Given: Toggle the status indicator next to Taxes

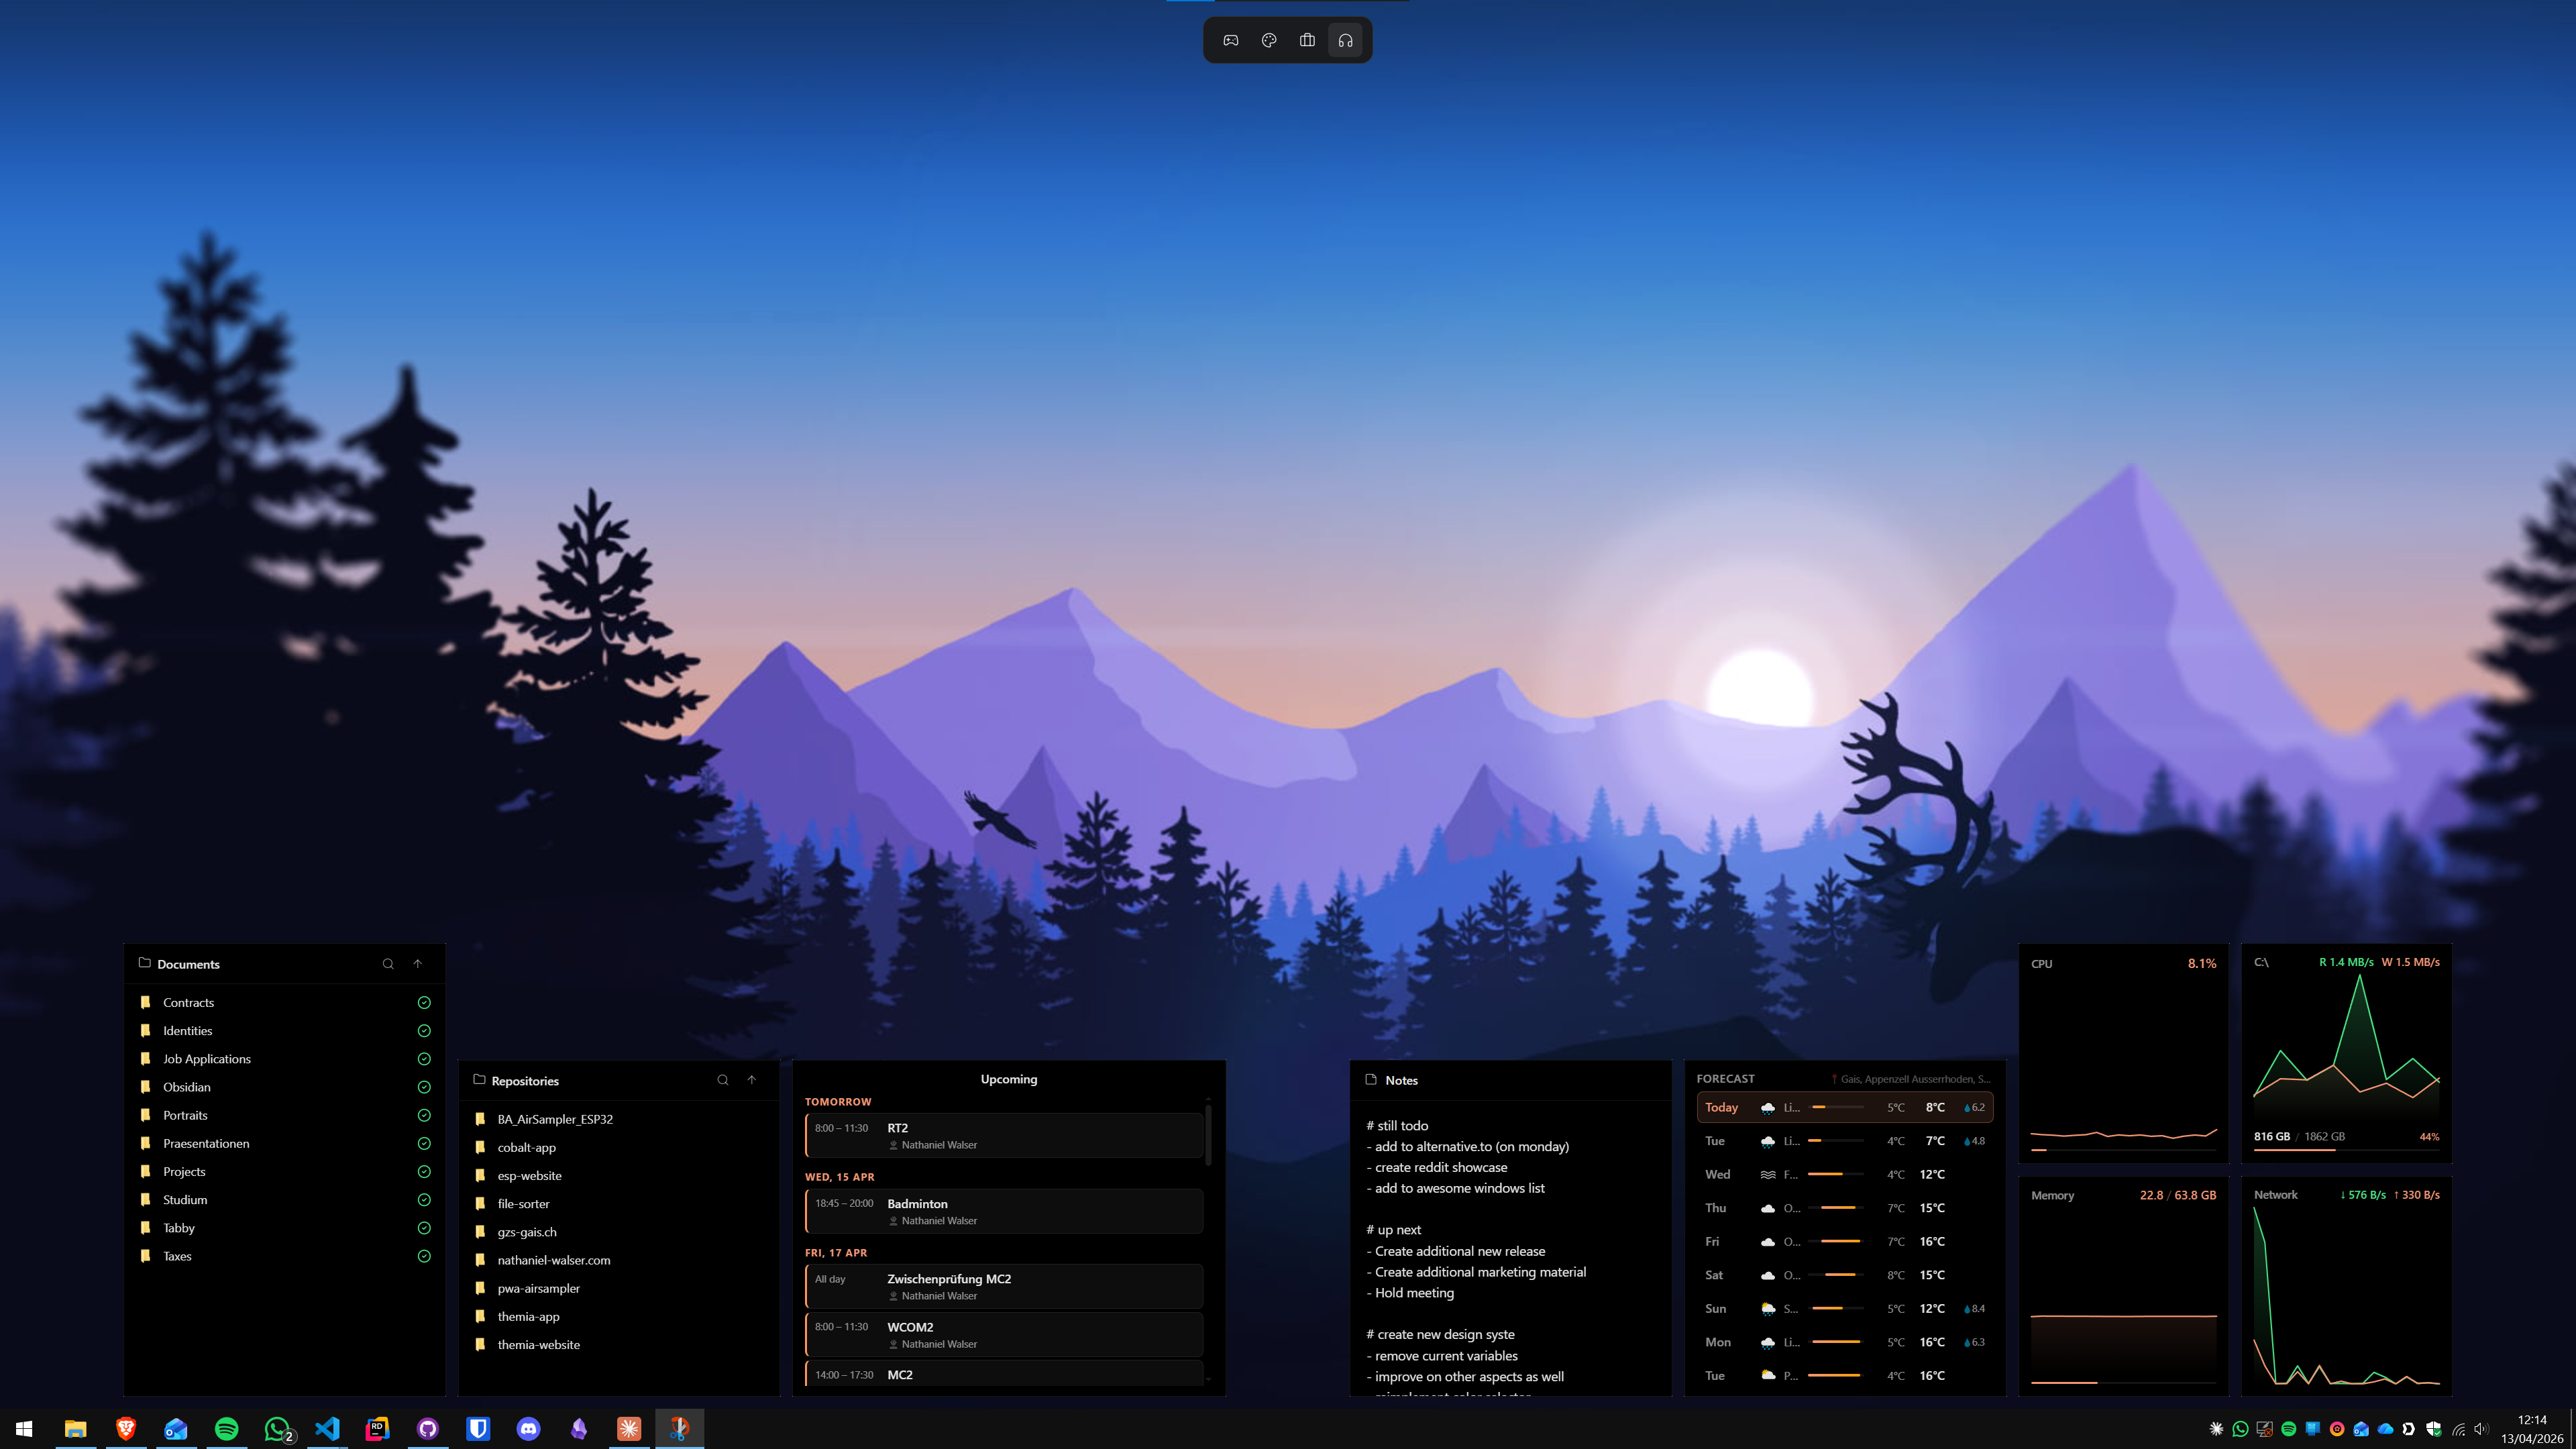Looking at the screenshot, I should [423, 1256].
